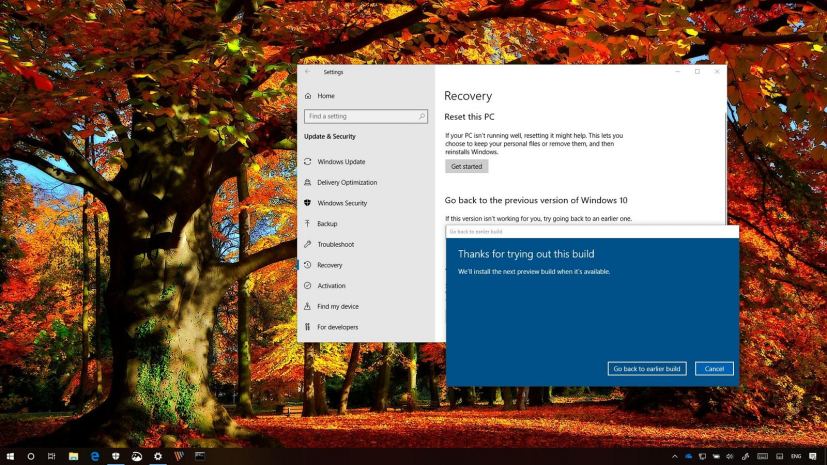Click Go back to earlier build button
Screen dimensions: 827x465
(x=647, y=369)
